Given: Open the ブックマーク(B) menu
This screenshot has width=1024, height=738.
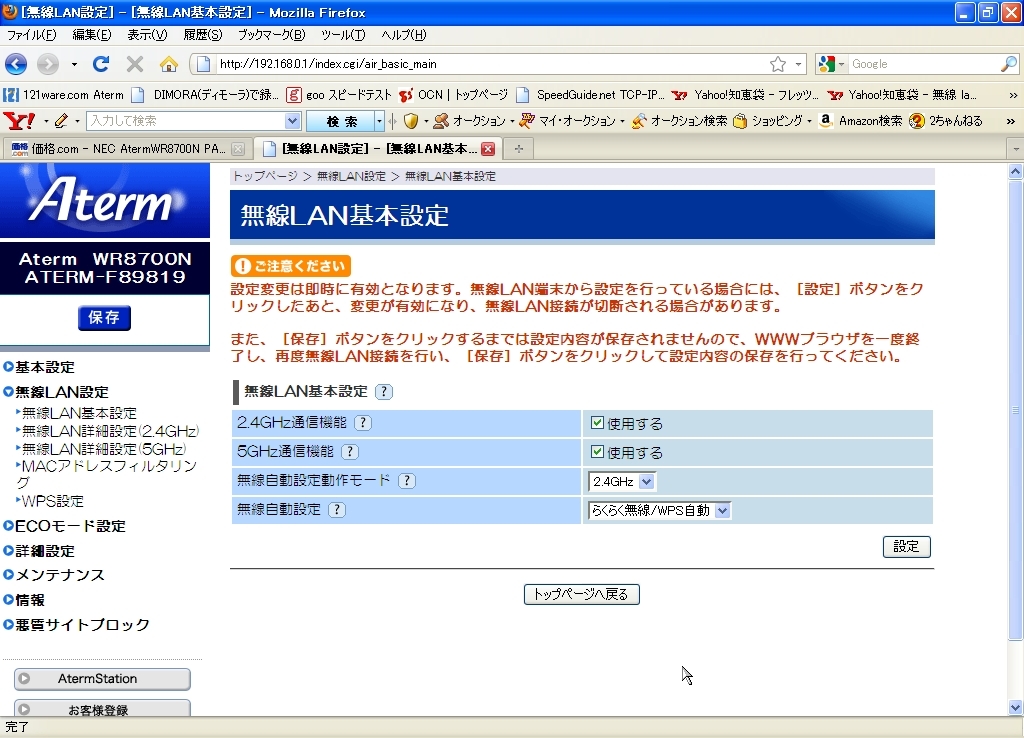Looking at the screenshot, I should tap(270, 35).
